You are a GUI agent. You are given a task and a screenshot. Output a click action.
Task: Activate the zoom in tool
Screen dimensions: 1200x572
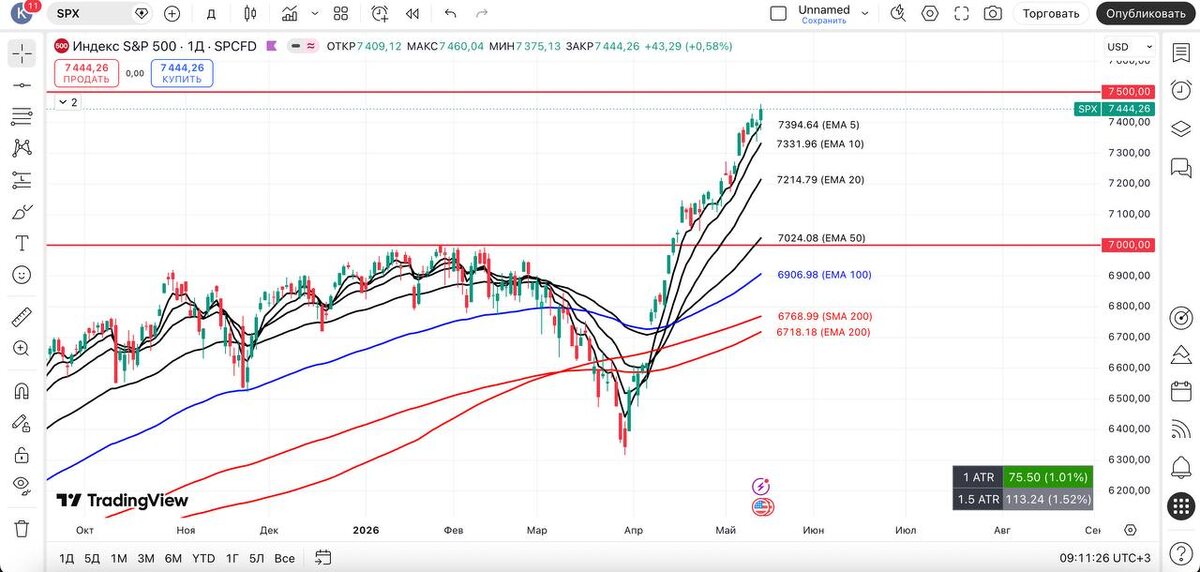[x=22, y=348]
